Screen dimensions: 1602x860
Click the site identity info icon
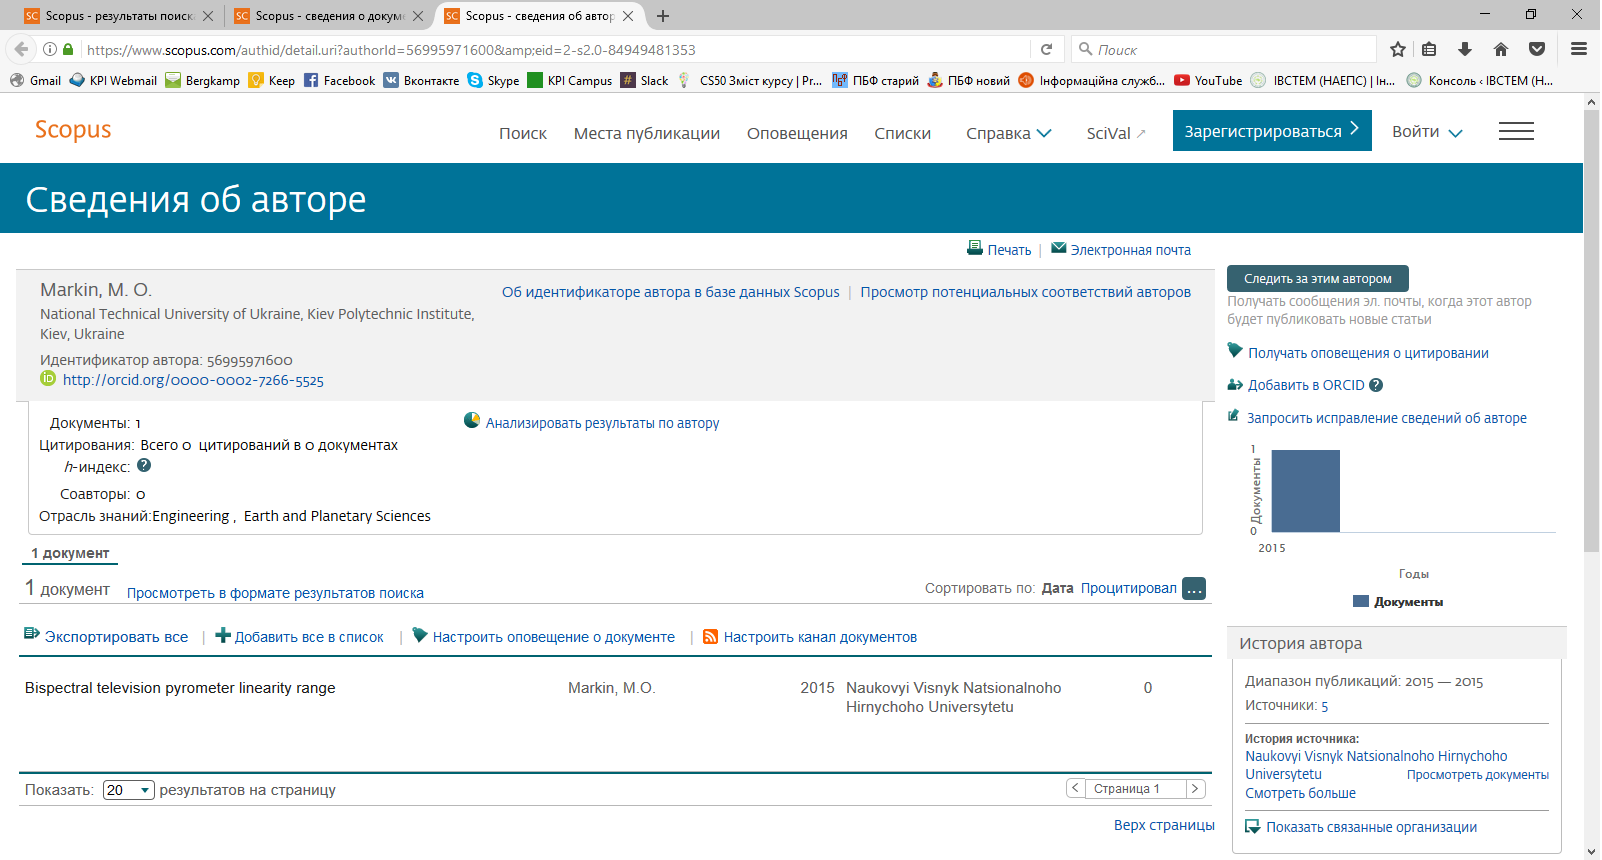[49, 49]
